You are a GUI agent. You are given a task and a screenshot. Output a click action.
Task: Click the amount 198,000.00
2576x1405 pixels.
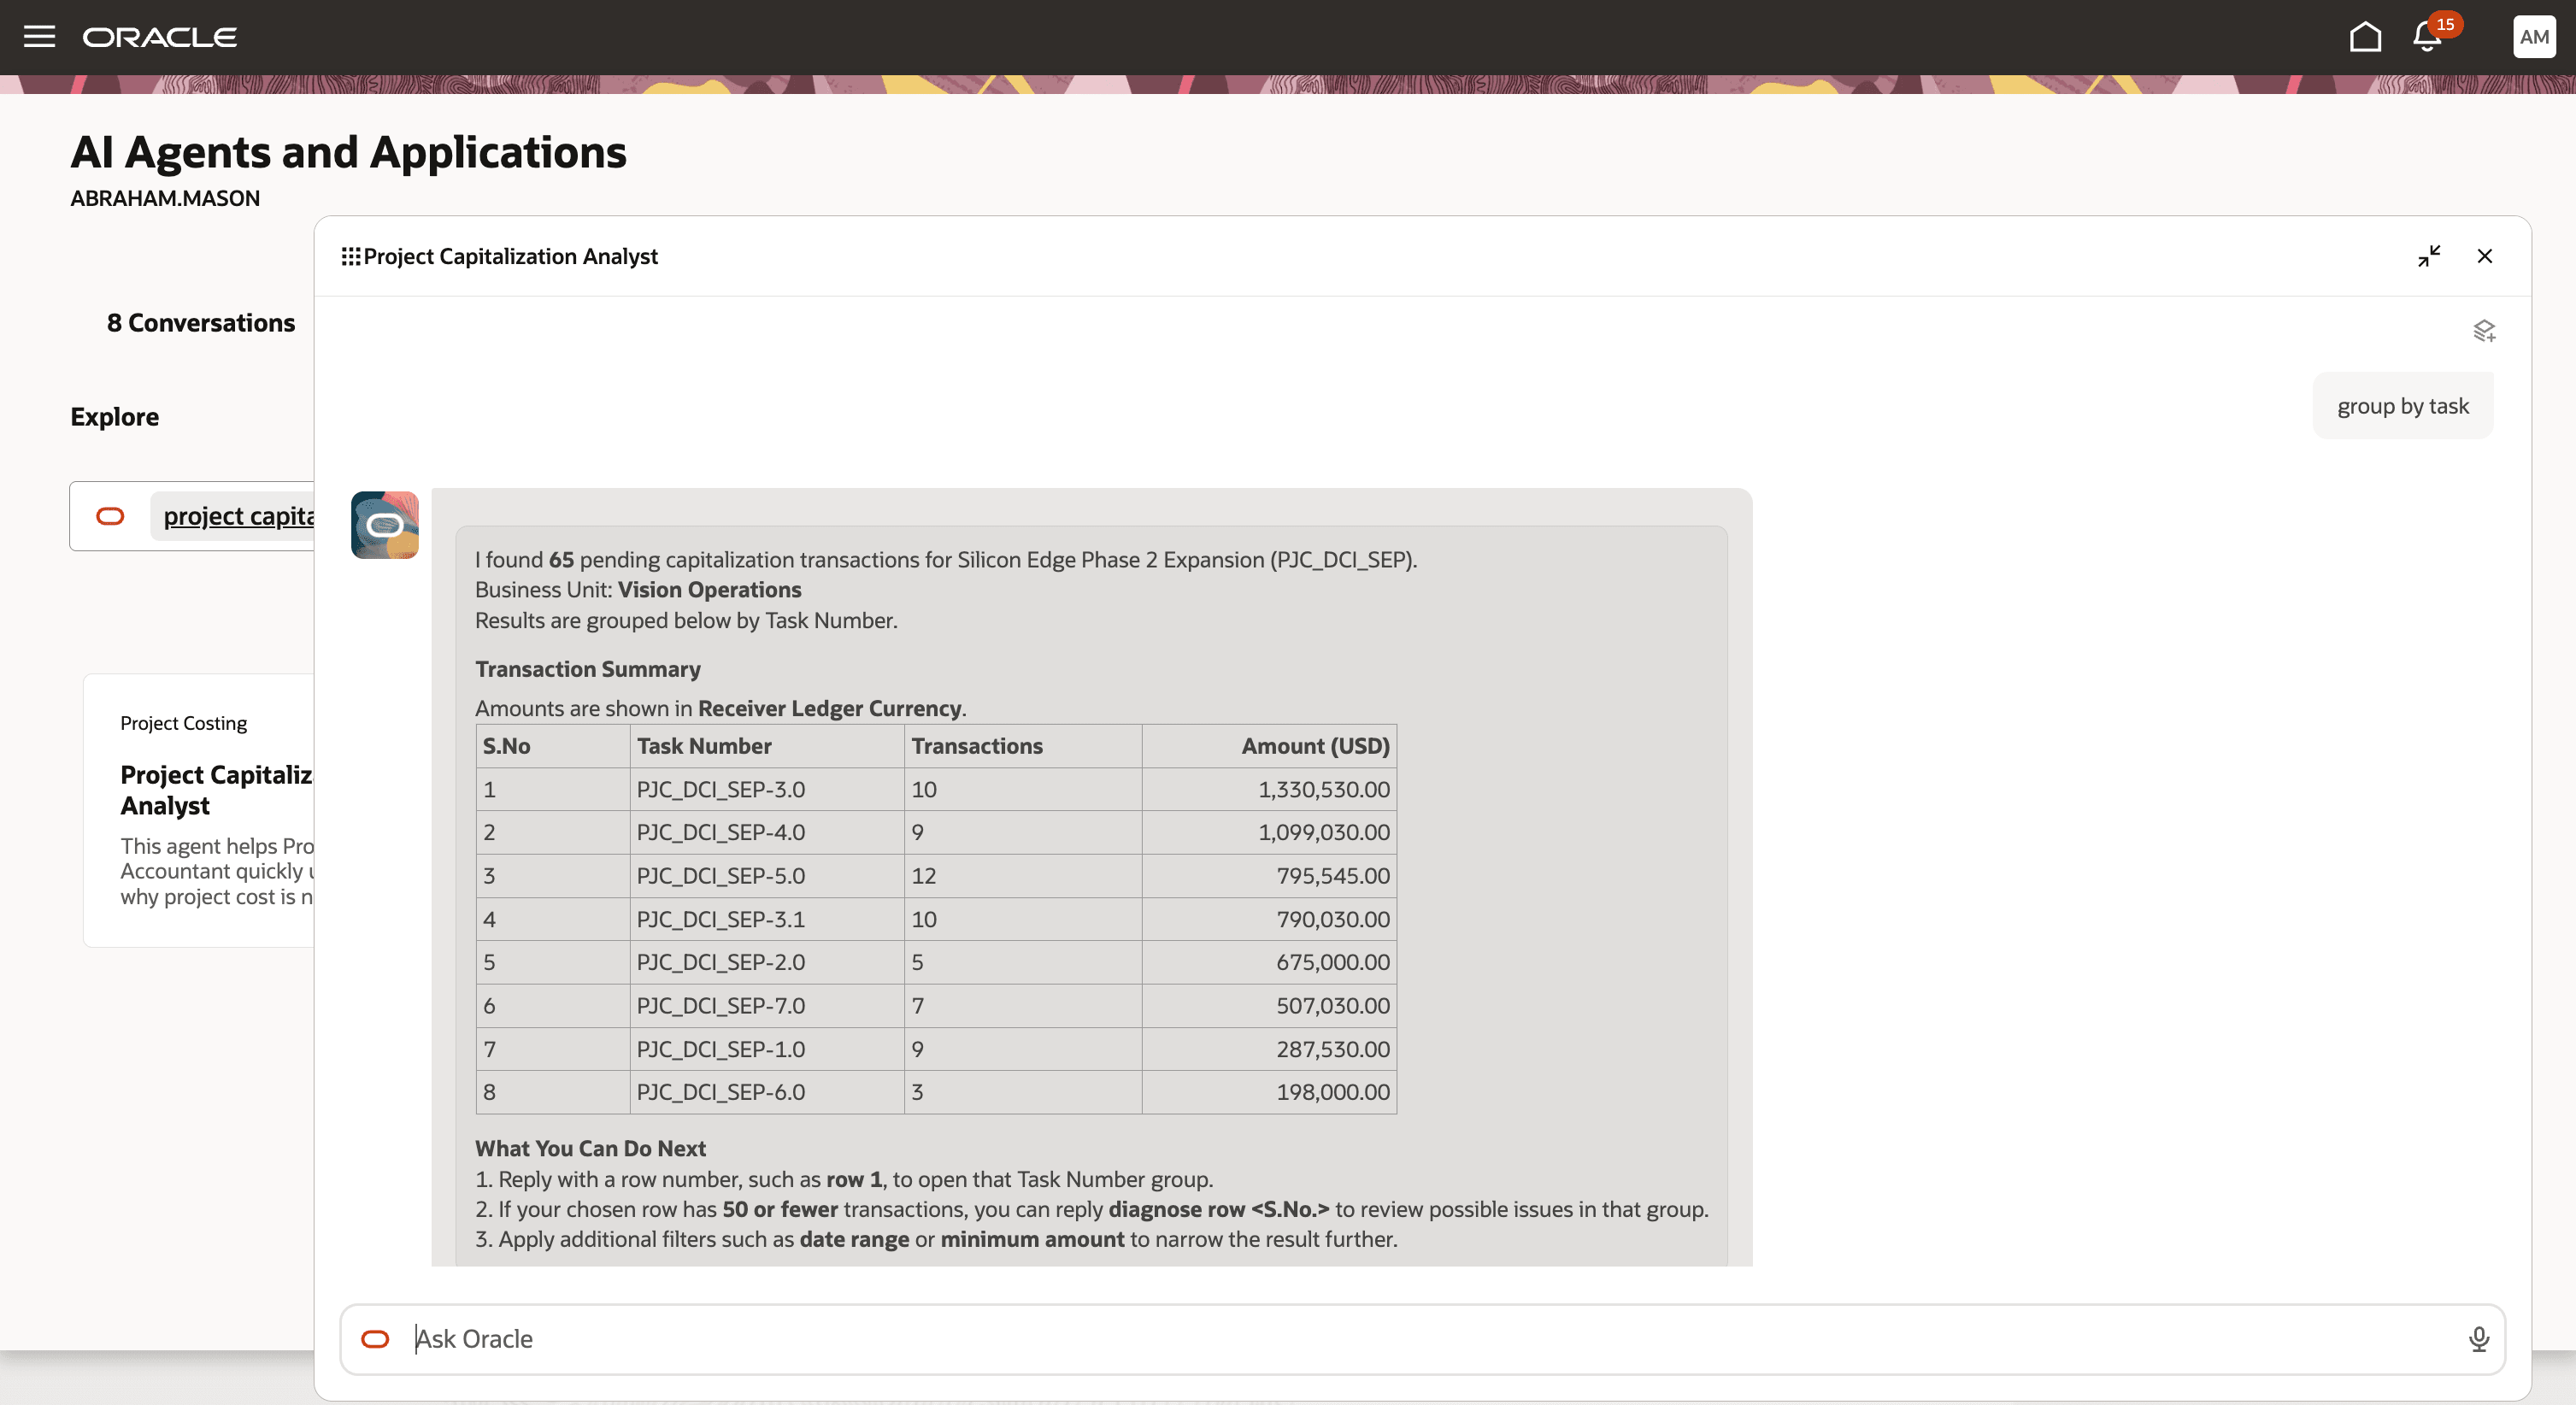(1332, 1092)
